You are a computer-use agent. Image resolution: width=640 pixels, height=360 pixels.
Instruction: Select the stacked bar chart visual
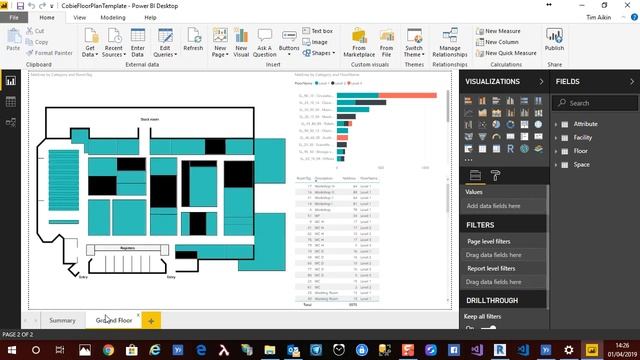point(468,100)
